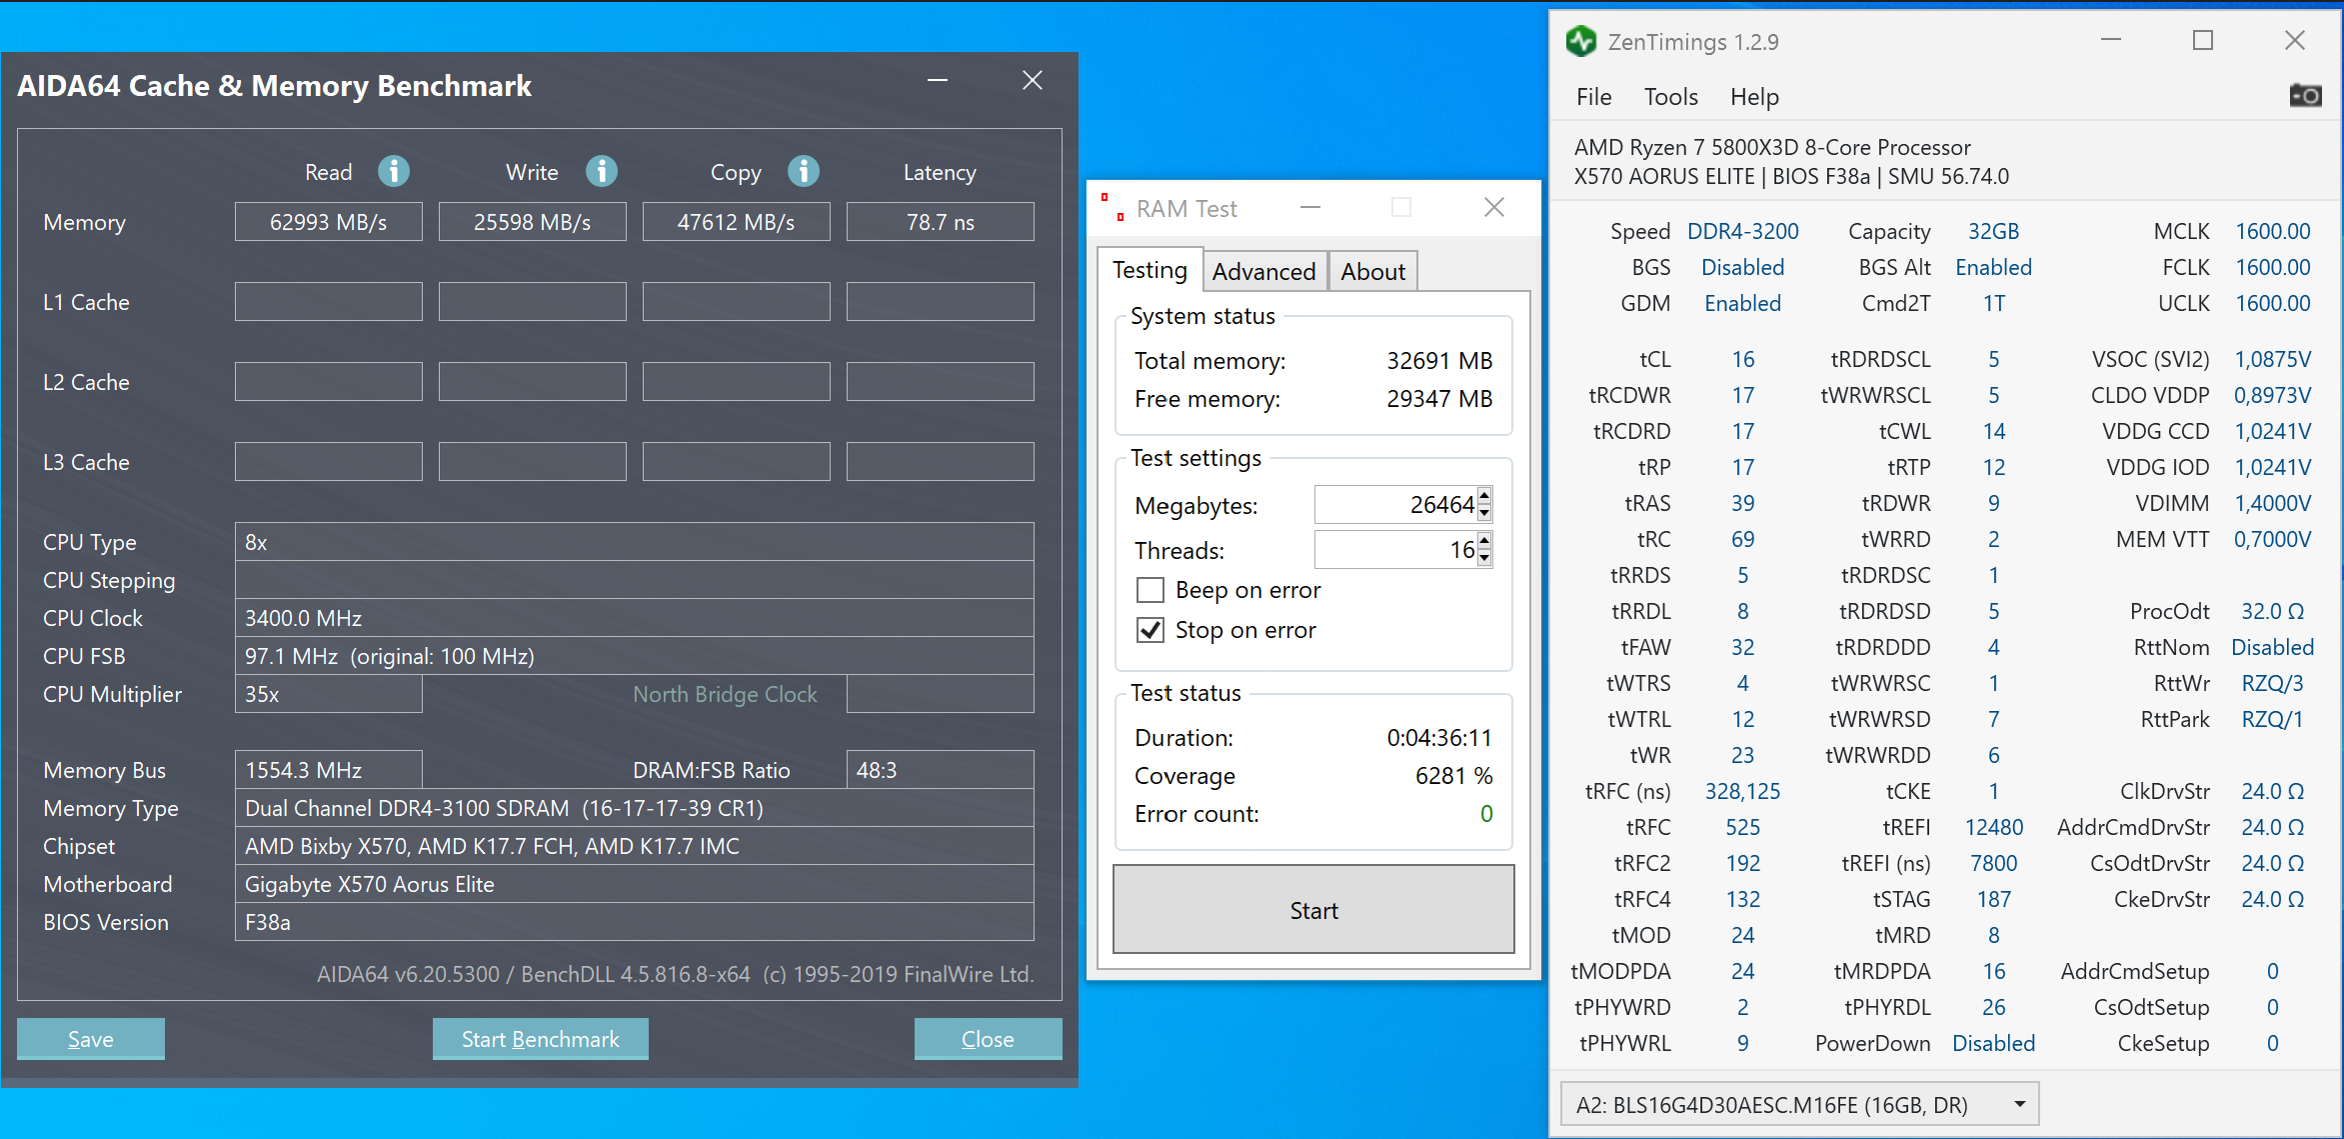This screenshot has width=2344, height=1139.
Task: Decrease Threads with down spinner arrow
Action: 1485,558
